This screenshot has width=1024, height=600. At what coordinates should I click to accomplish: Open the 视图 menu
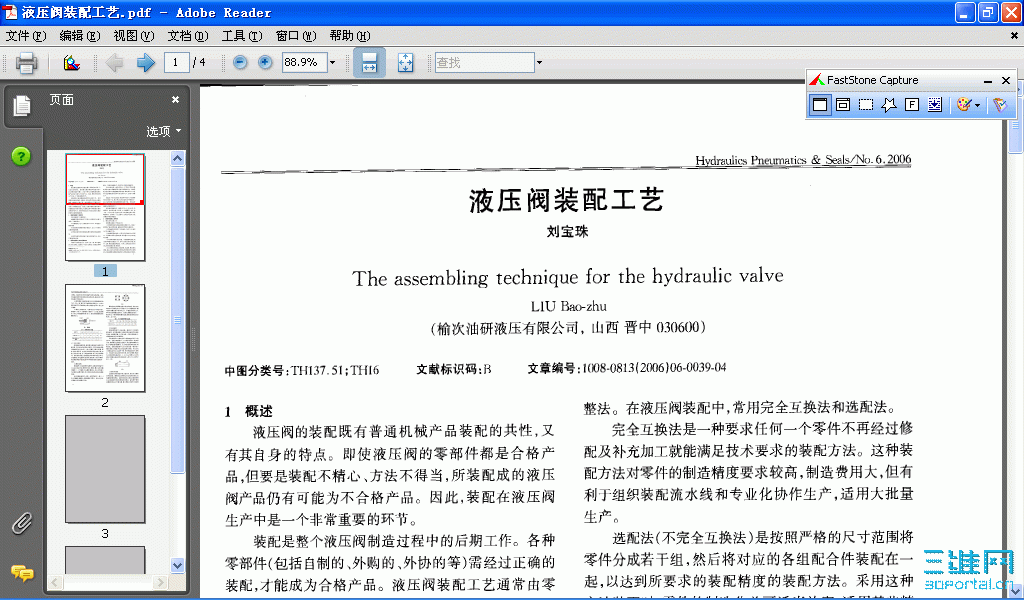tap(134, 36)
